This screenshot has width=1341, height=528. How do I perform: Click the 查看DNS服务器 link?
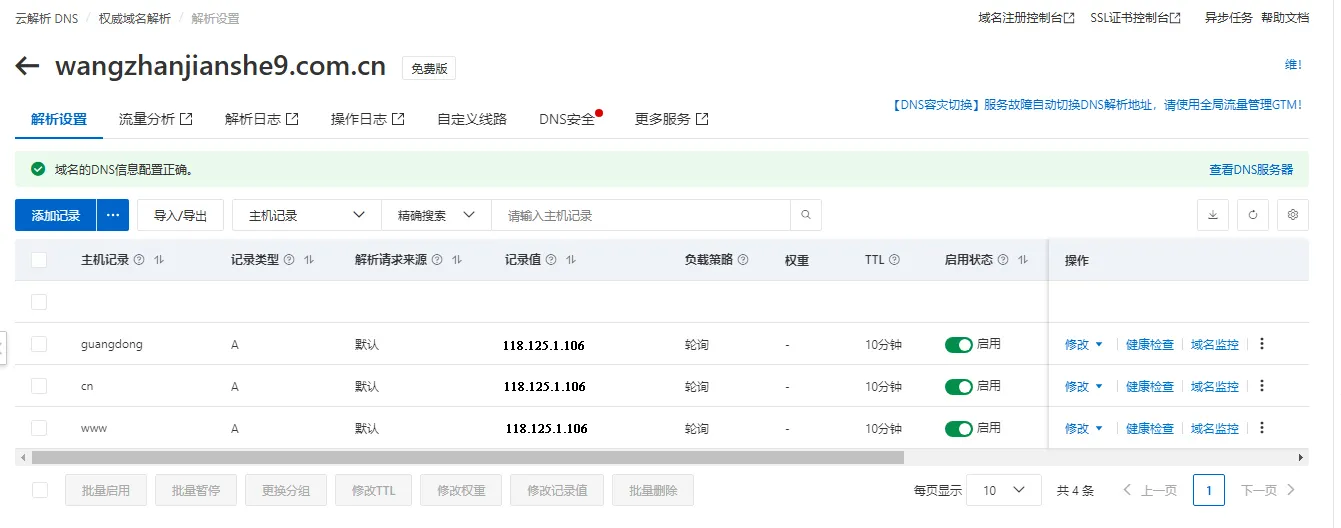pyautogui.click(x=1251, y=170)
